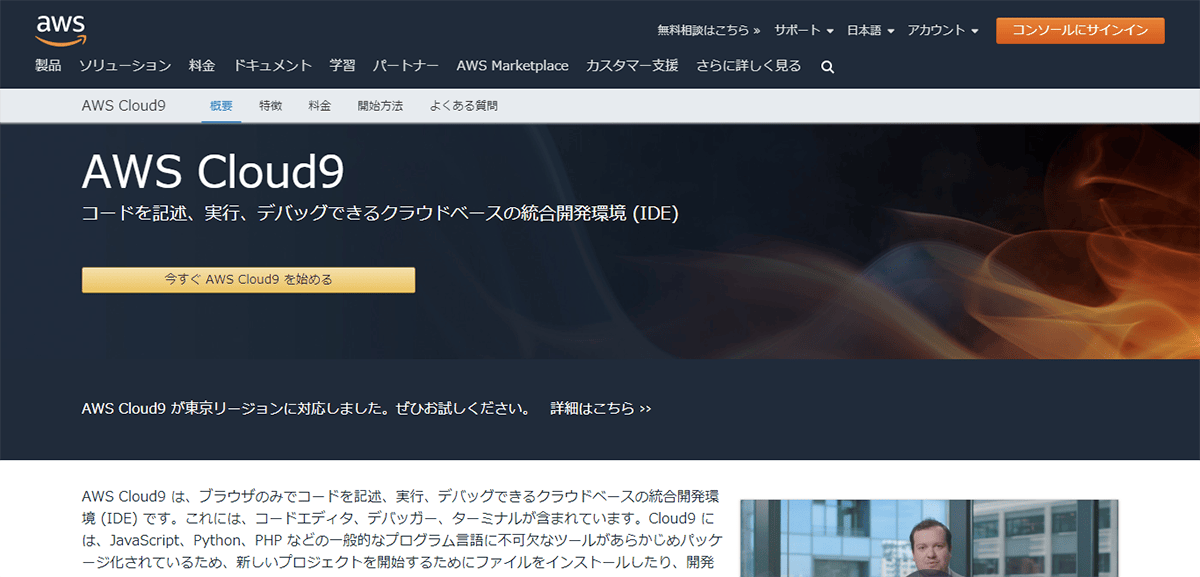The width and height of the screenshot is (1200, 577).
Task: Open the ソリューション menu
Action: pos(125,66)
